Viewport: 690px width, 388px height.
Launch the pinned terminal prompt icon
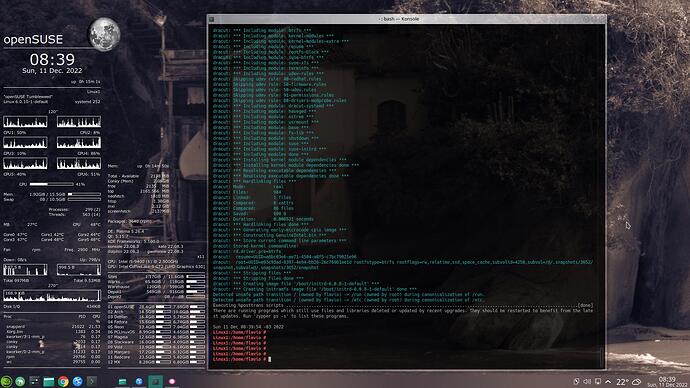click(x=92, y=381)
